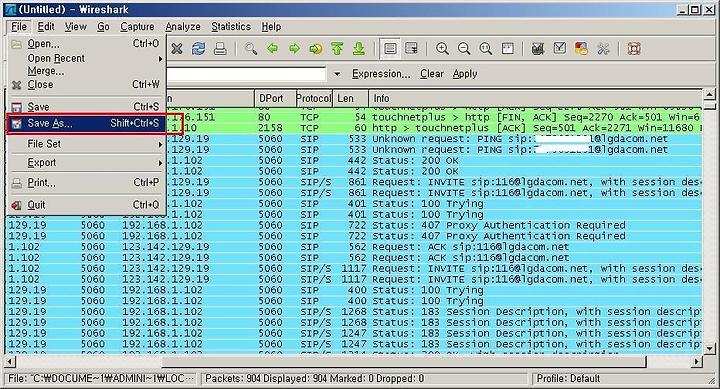Image resolution: width=720 pixels, height=389 pixels.
Task: Go forward in packet history
Action: click(294, 48)
